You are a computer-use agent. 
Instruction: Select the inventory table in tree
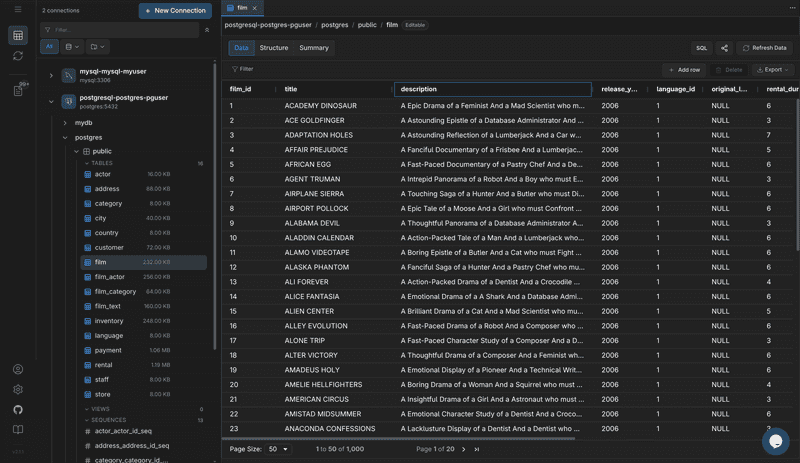144,321
